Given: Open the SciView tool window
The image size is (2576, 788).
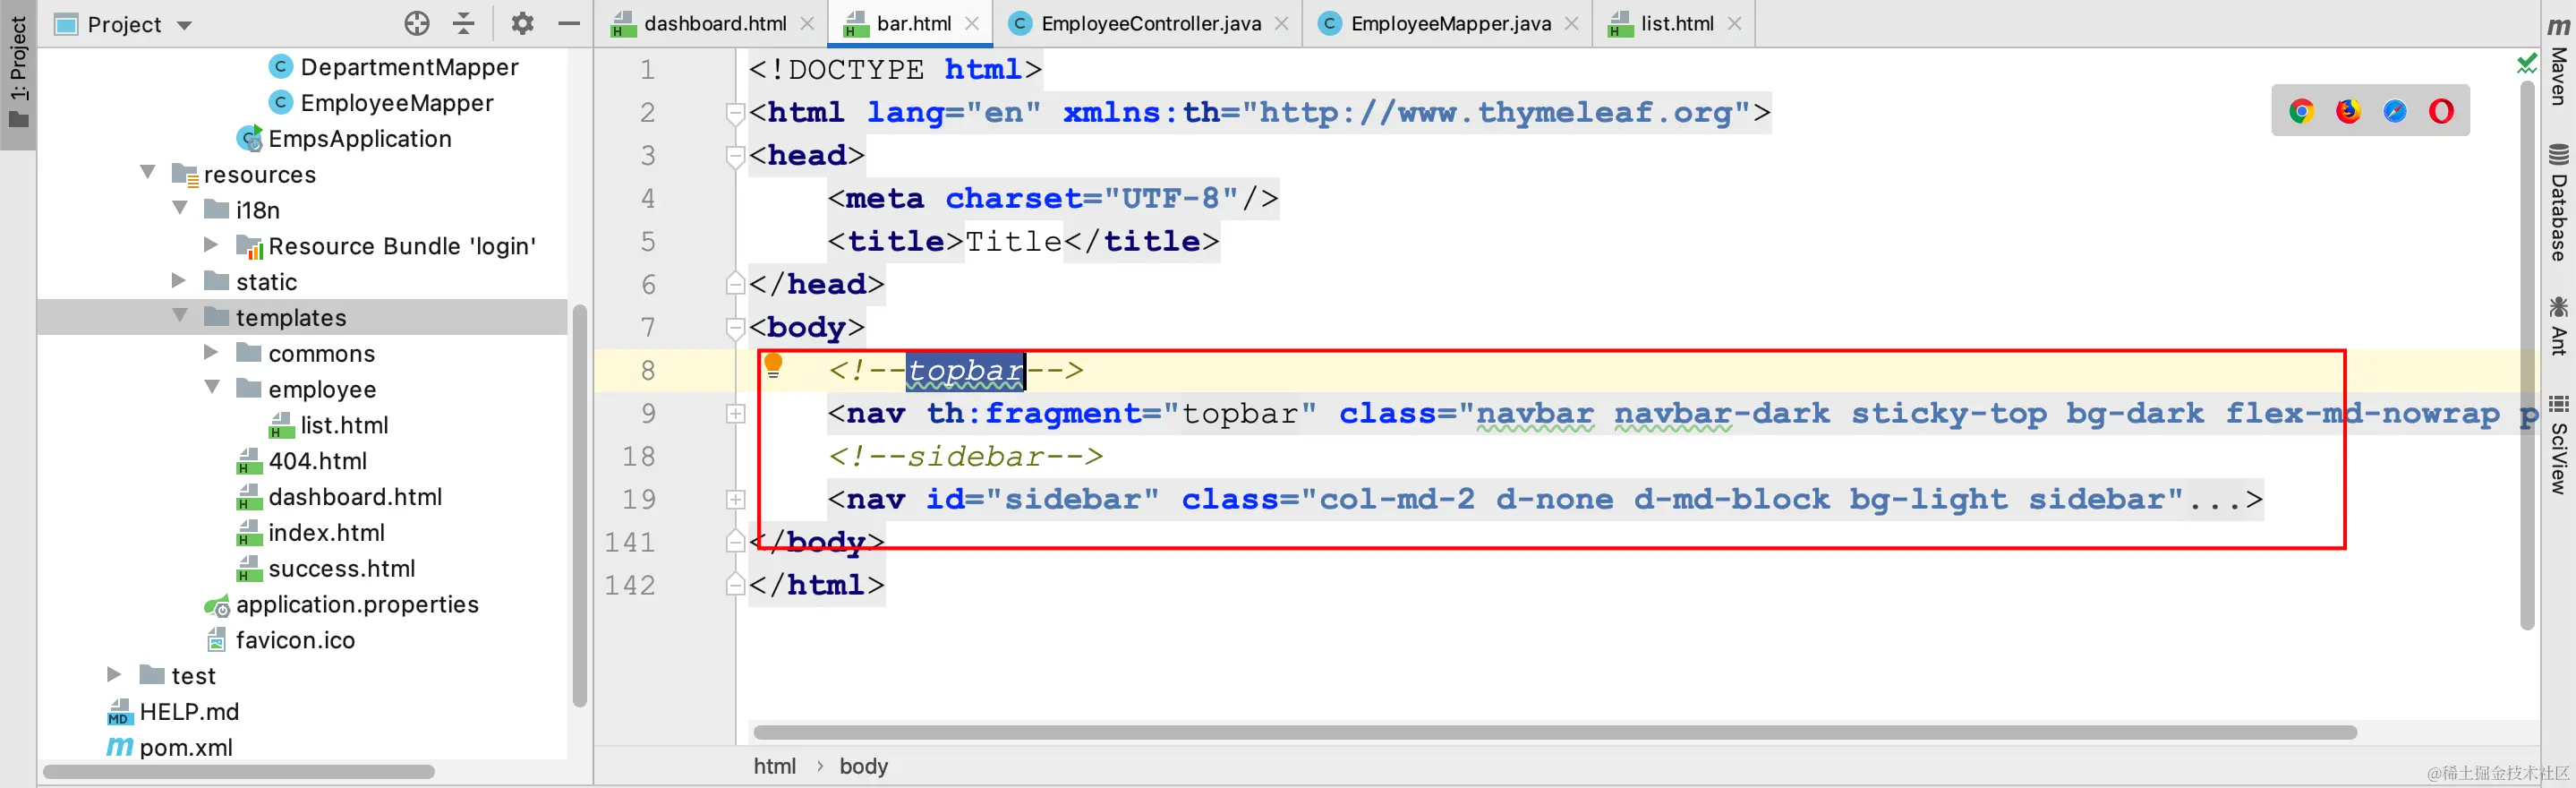Looking at the screenshot, I should click(x=2558, y=444).
